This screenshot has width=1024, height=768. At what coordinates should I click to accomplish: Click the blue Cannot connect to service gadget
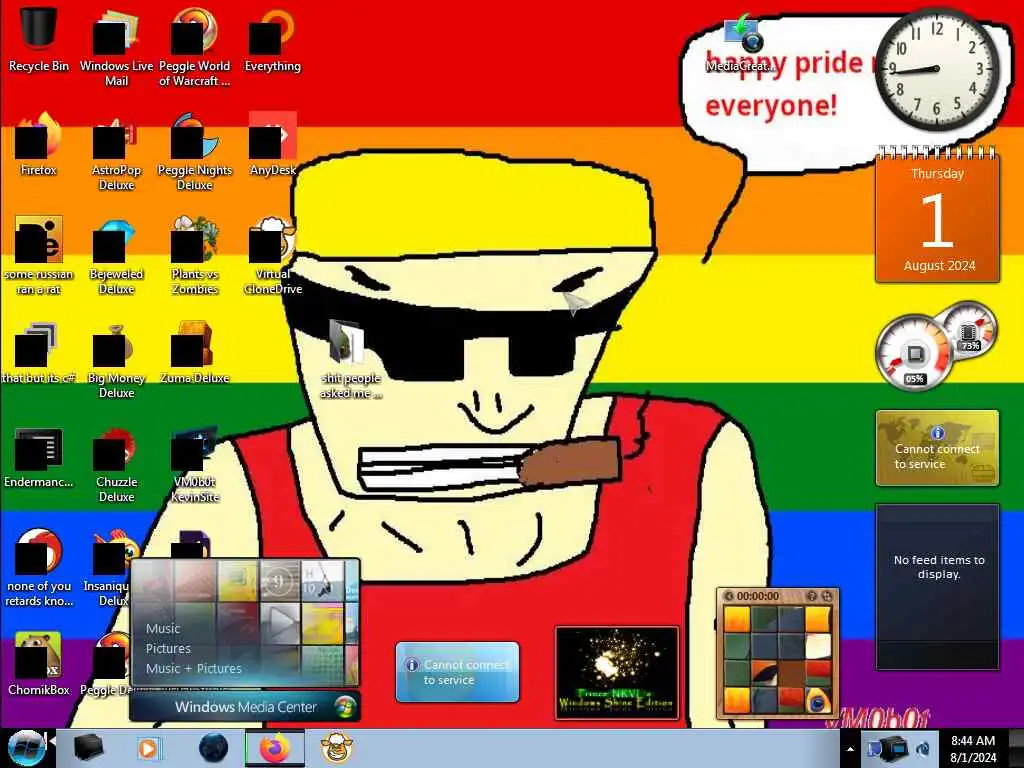coord(457,672)
